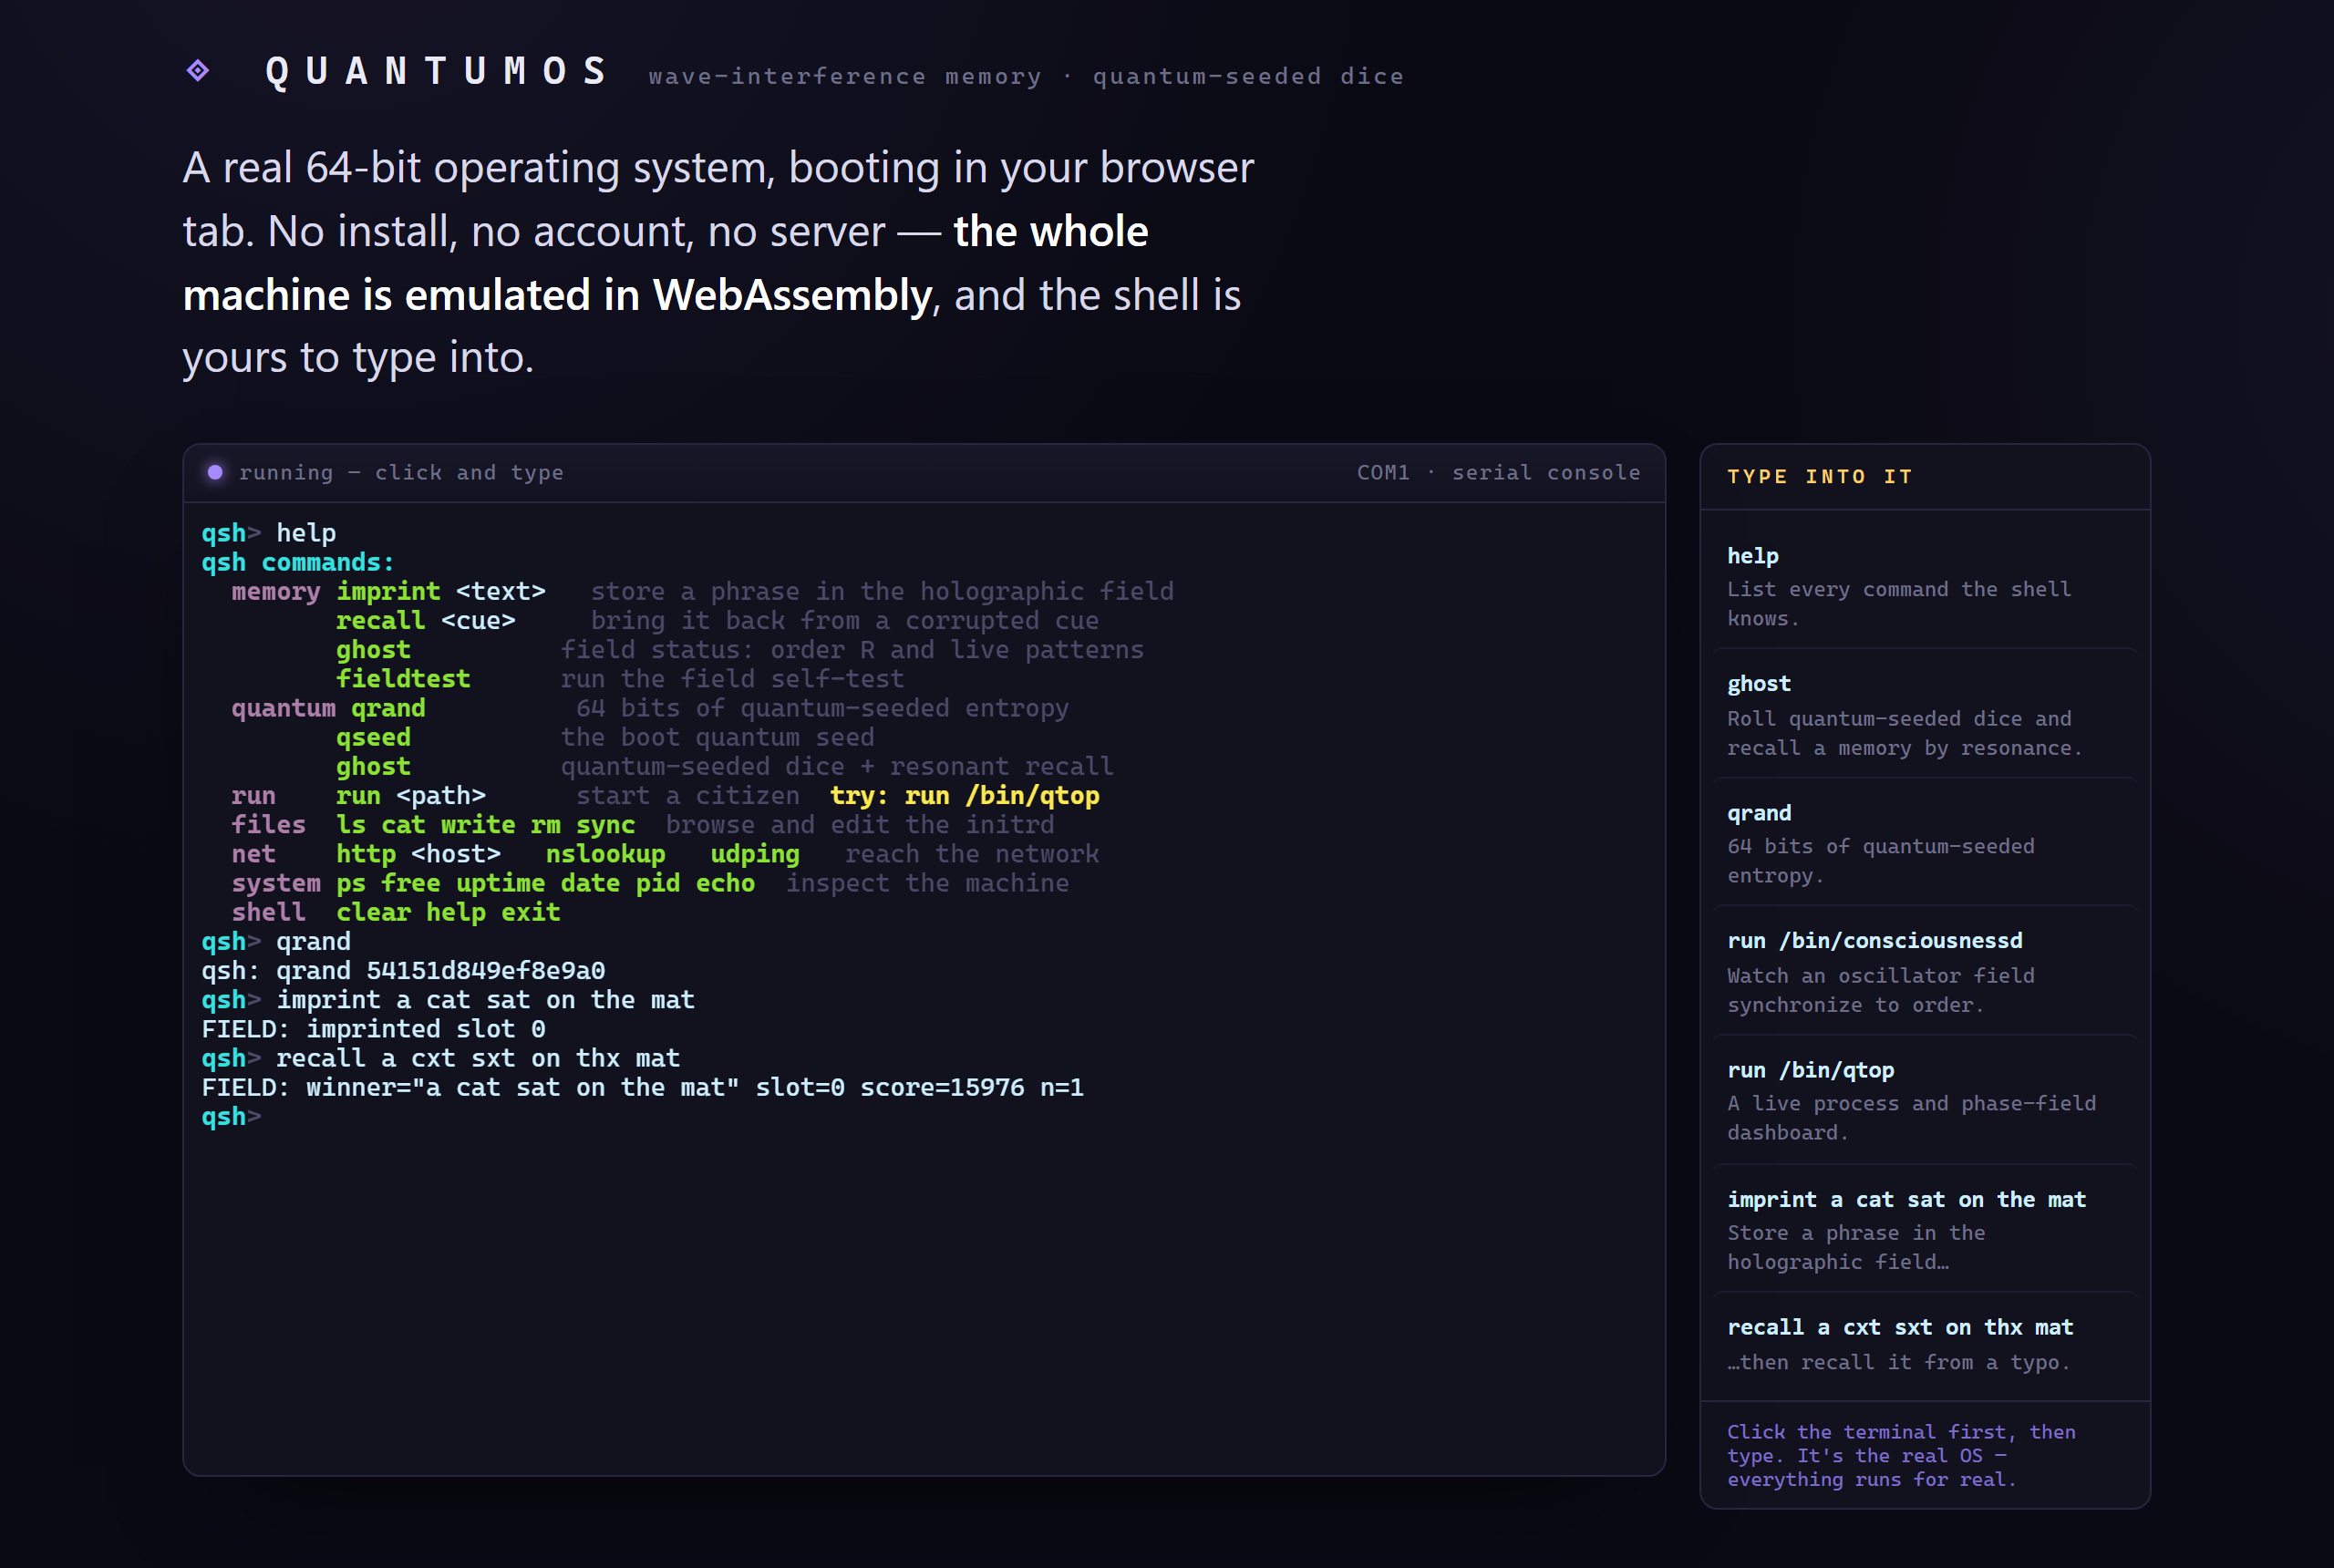
Task: Click 'running – click and type' status label
Action: 401,472
